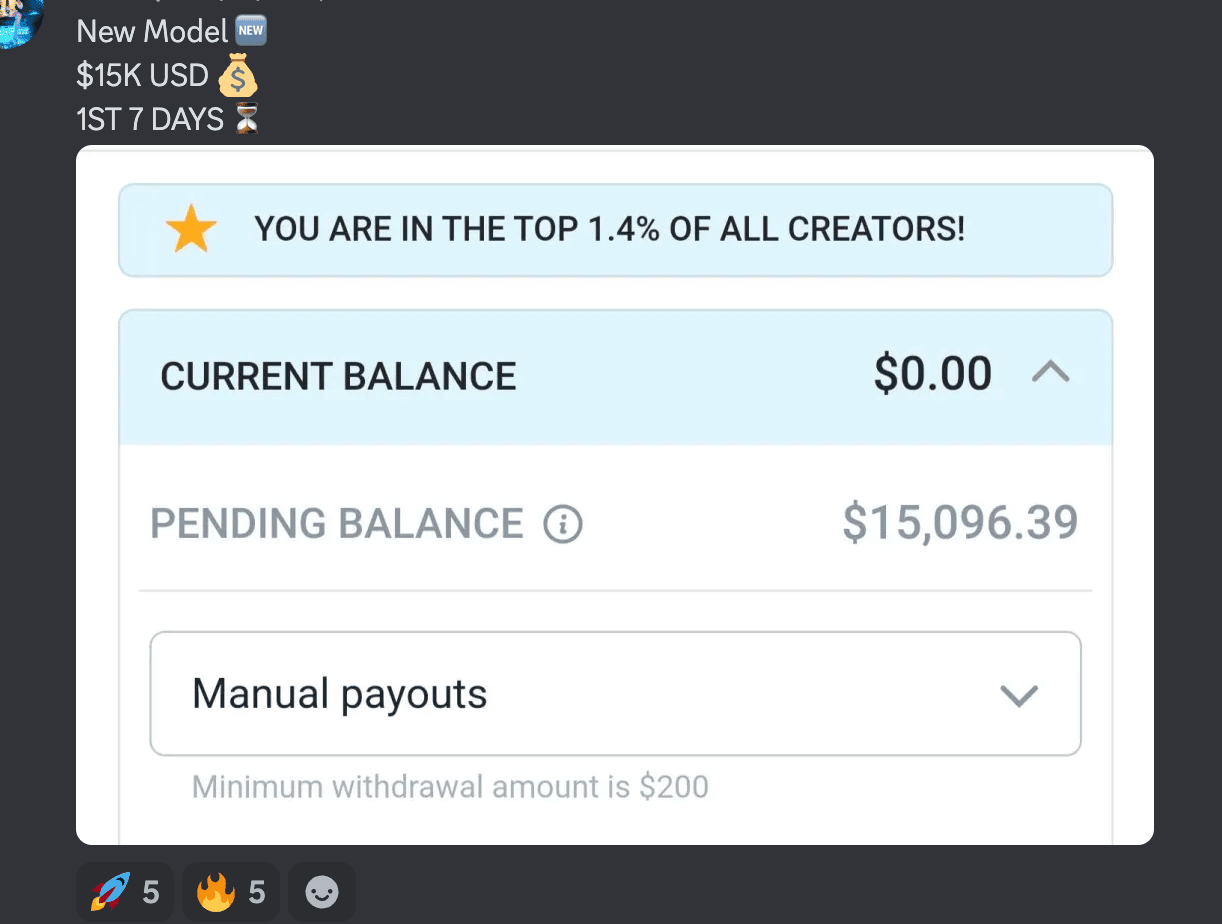Click the money bag emoji
Viewport: 1222px width, 924px height.
point(237,77)
